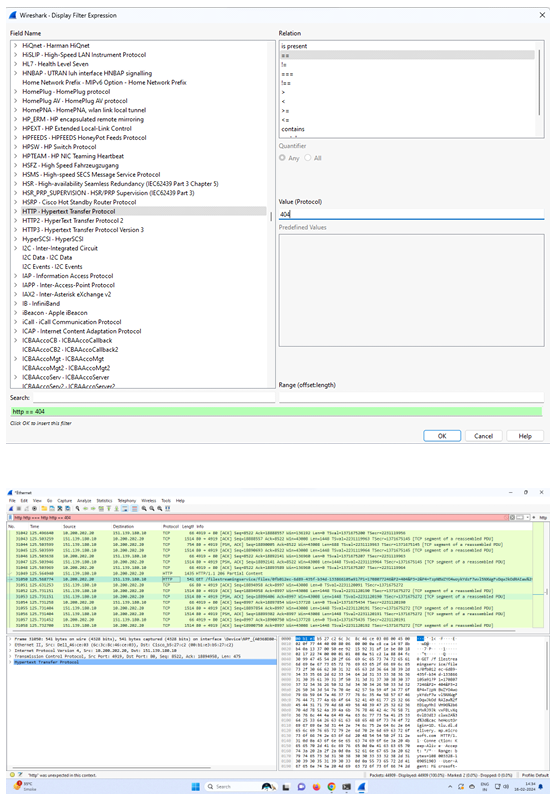Jump to the last packet icon

click(117, 509)
